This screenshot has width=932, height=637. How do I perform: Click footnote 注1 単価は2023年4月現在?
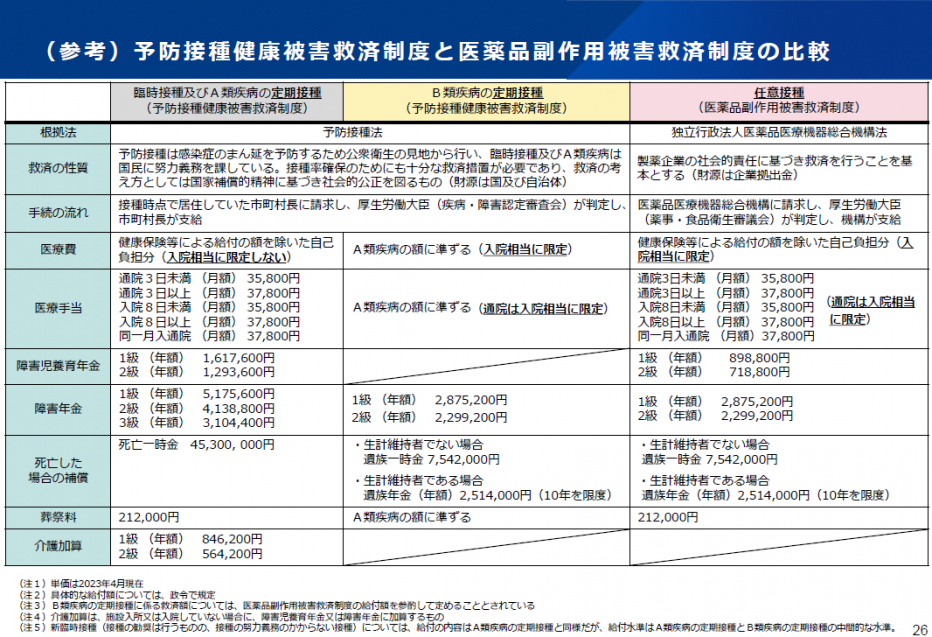(81, 584)
